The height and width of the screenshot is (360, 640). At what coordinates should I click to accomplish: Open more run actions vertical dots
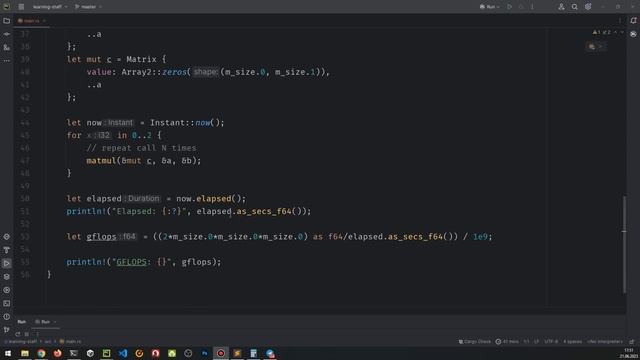click(532, 7)
